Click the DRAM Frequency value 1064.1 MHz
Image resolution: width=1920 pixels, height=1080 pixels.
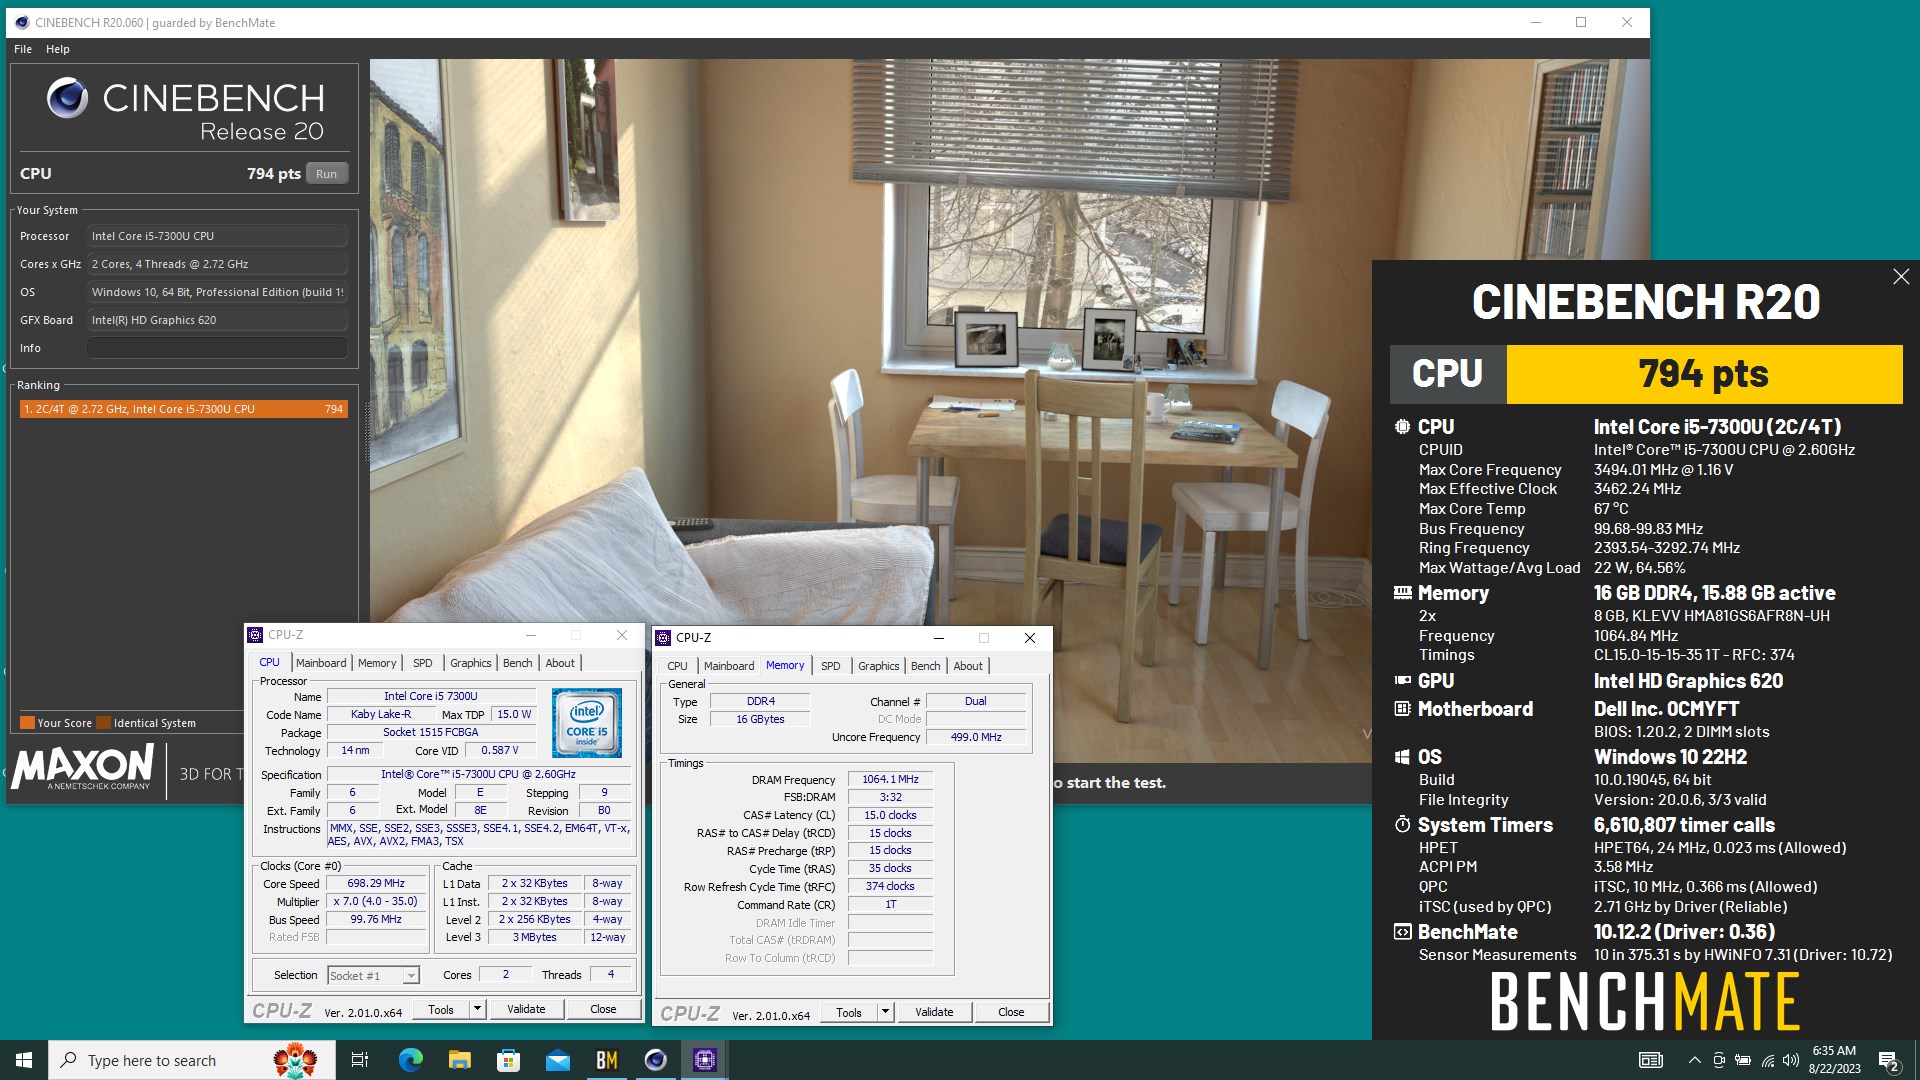pyautogui.click(x=890, y=779)
